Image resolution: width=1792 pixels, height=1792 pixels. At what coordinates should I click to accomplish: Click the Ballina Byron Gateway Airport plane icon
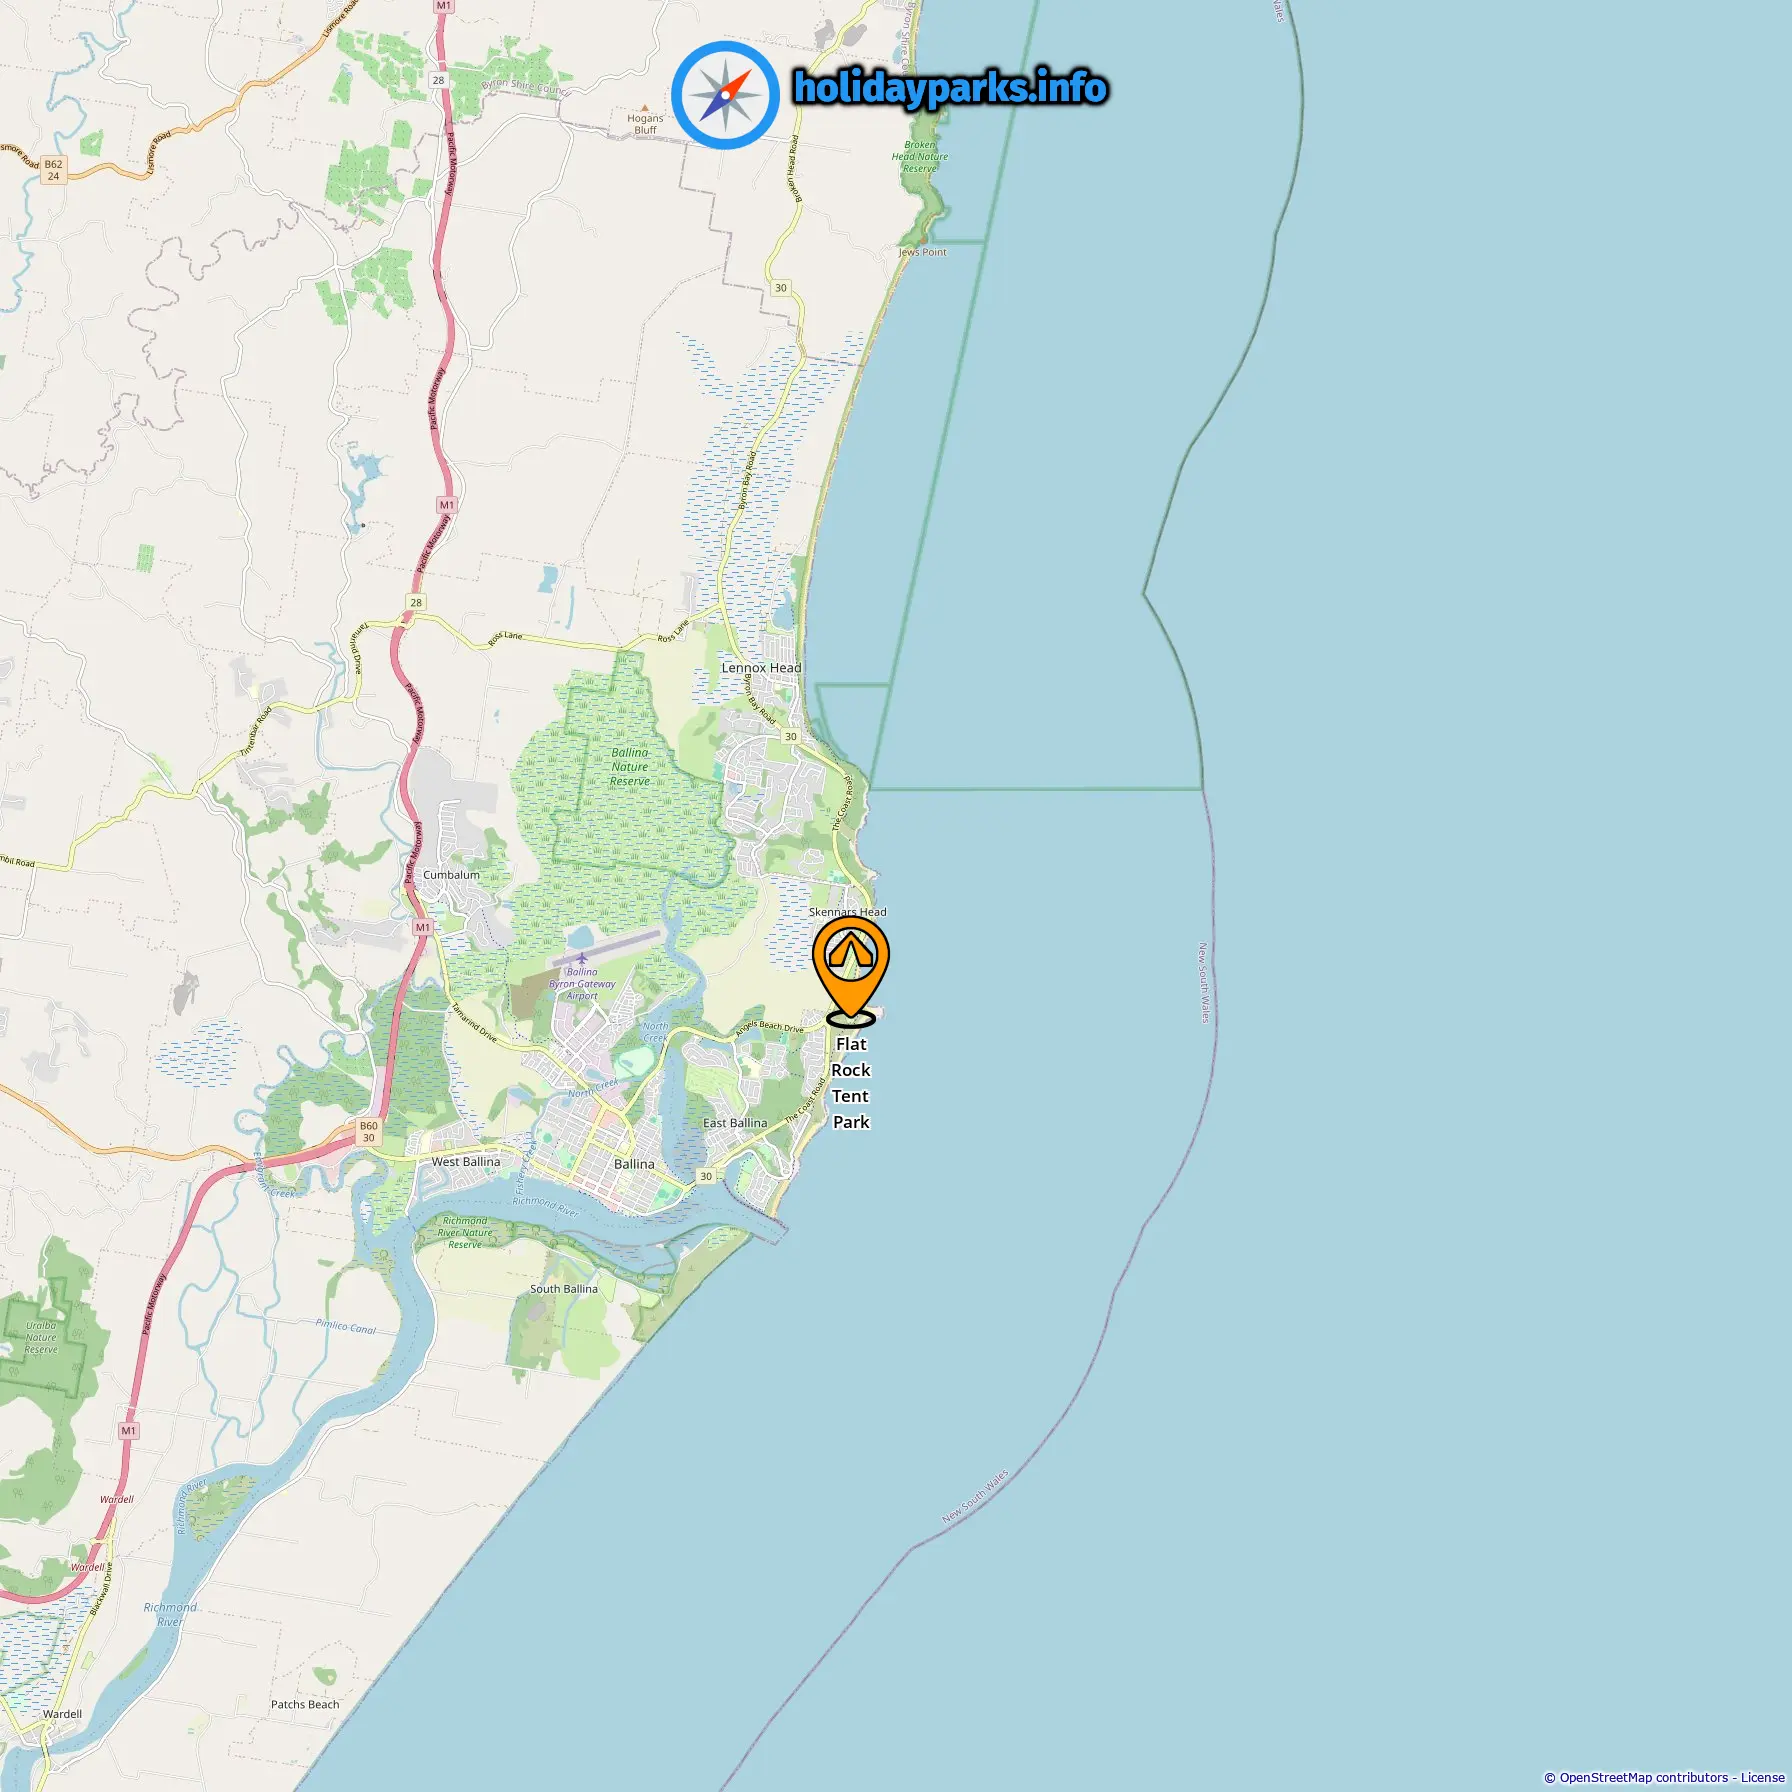pyautogui.click(x=582, y=958)
